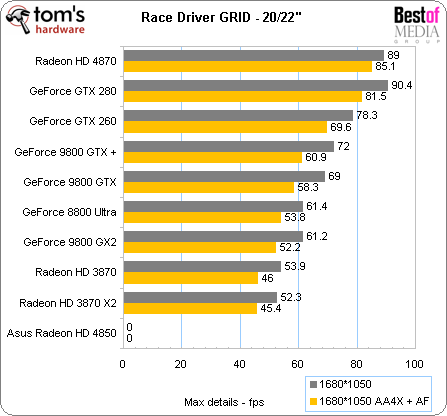
Task: Select the chart title Race Driver GRID - 20/22"
Action: click(x=221, y=17)
